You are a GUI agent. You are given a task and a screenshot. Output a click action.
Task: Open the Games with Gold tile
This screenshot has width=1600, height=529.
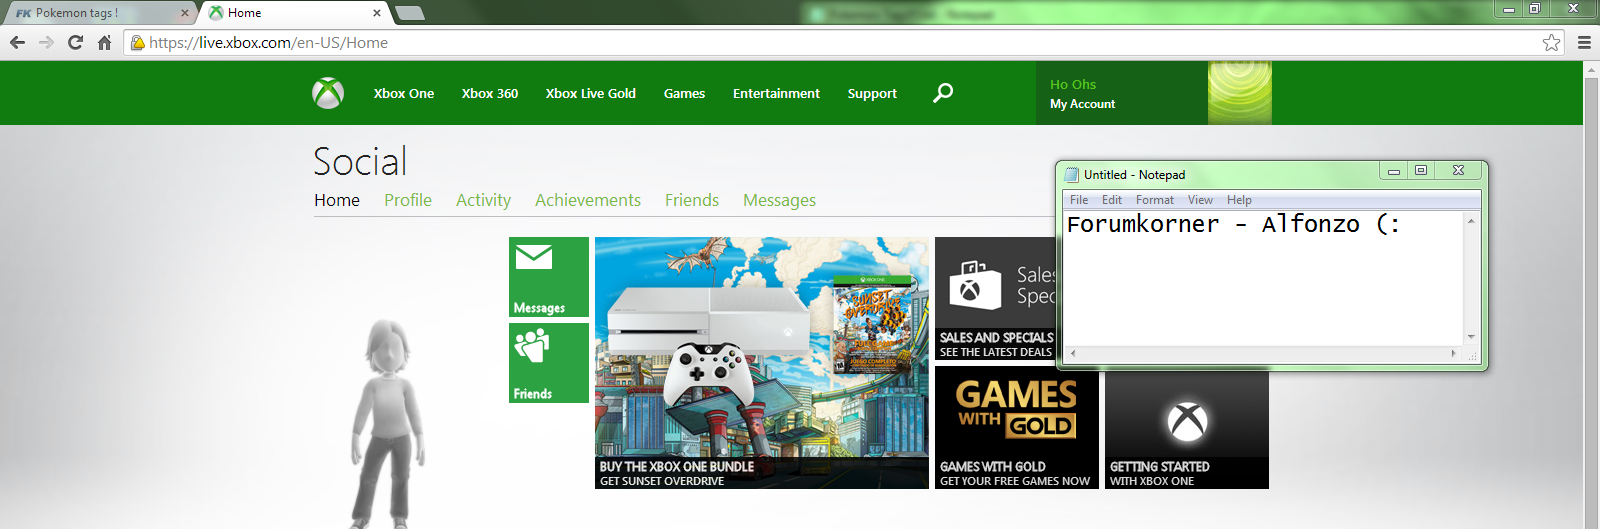tap(1017, 428)
